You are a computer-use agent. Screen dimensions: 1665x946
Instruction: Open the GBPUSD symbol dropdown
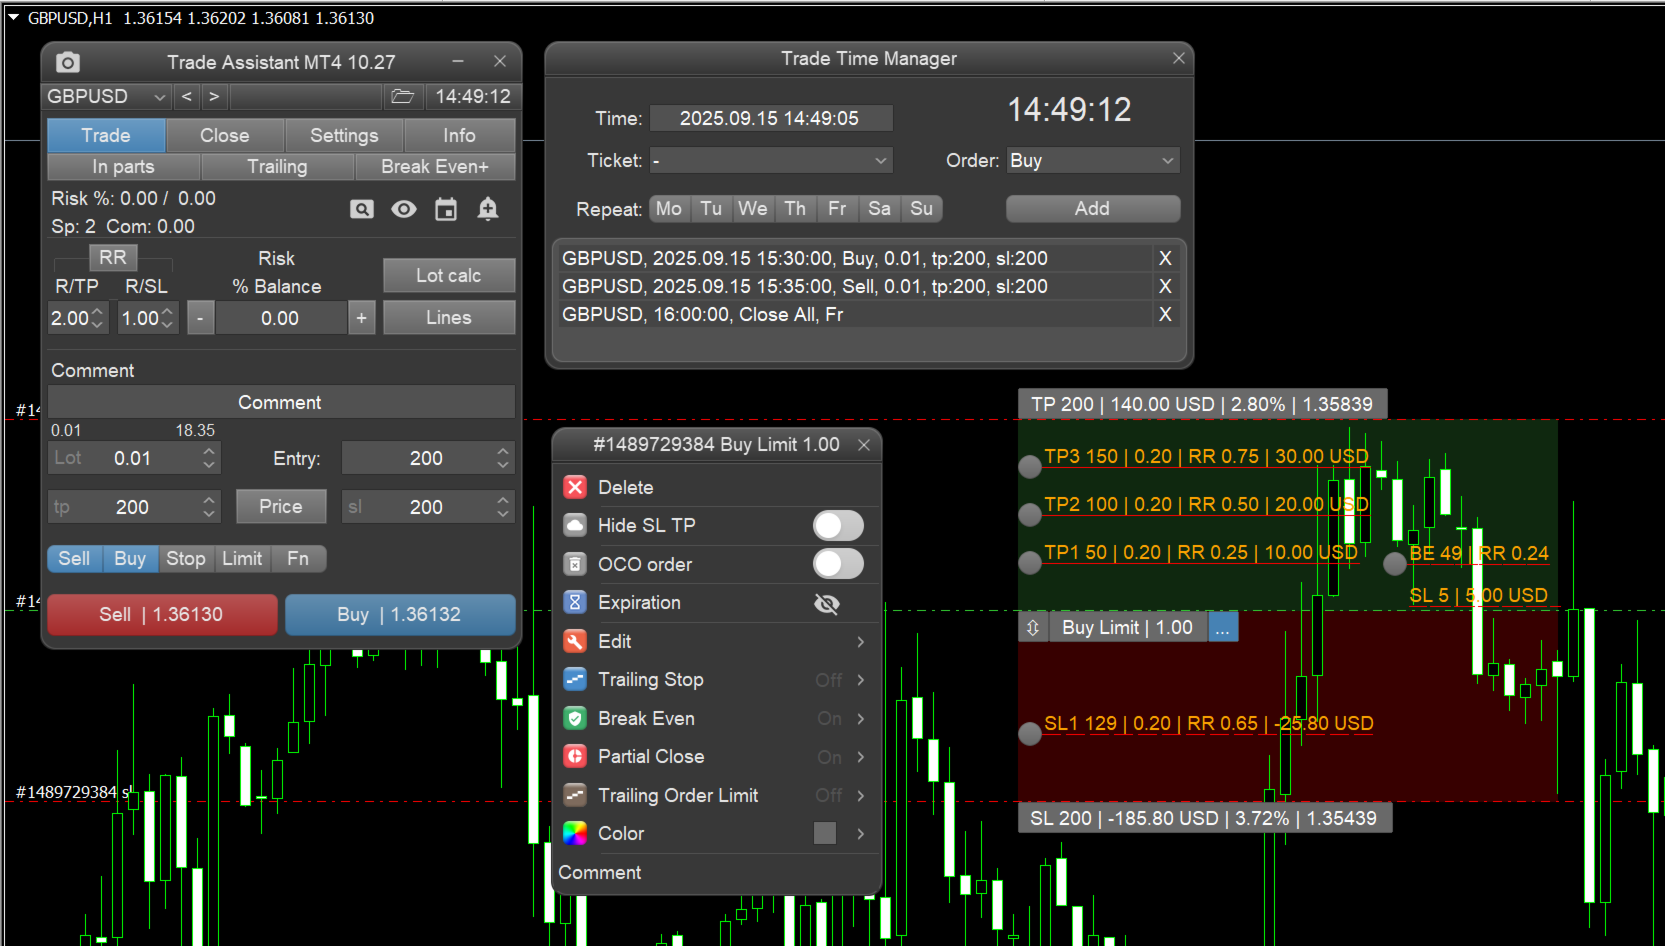[x=107, y=96]
